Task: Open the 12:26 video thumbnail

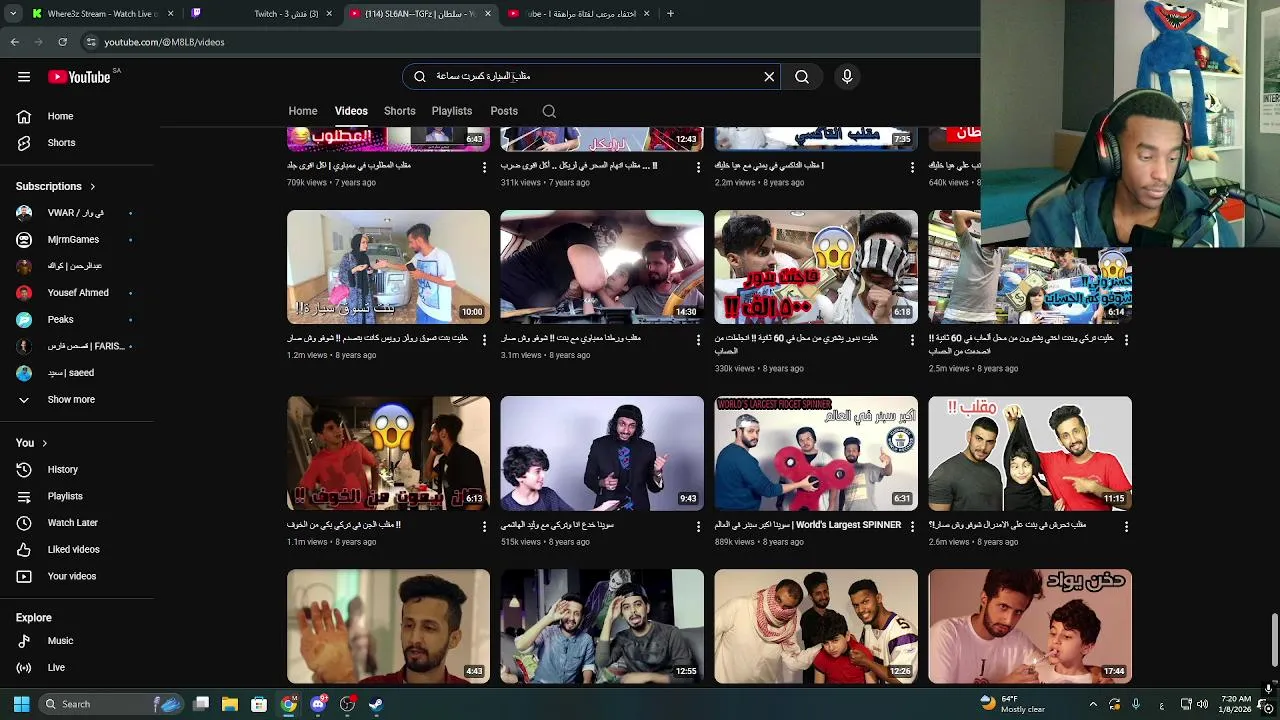Action: tap(816, 627)
